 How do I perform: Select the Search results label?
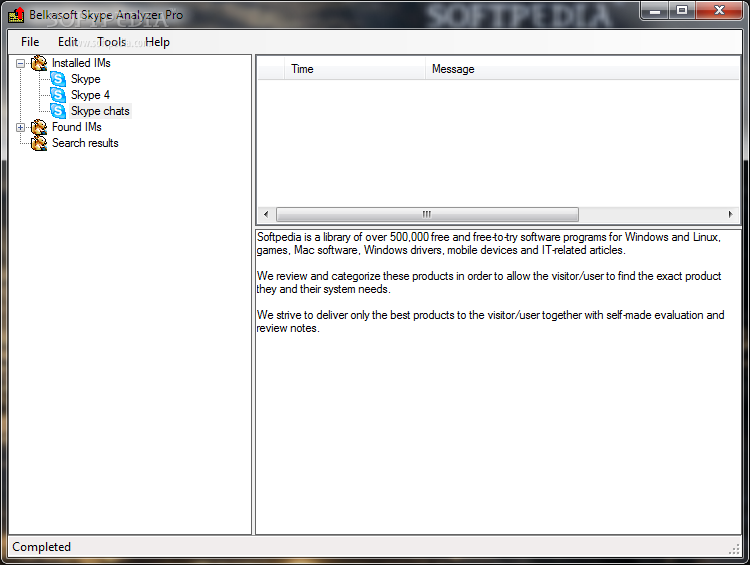click(x=85, y=143)
